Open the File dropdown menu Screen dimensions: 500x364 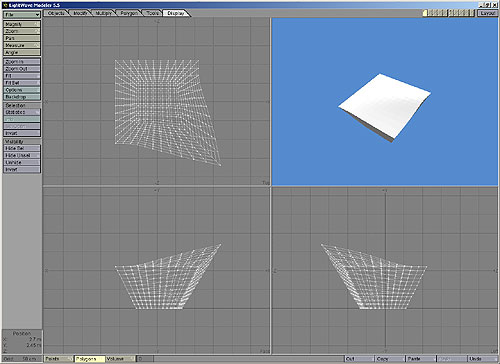(x=22, y=15)
